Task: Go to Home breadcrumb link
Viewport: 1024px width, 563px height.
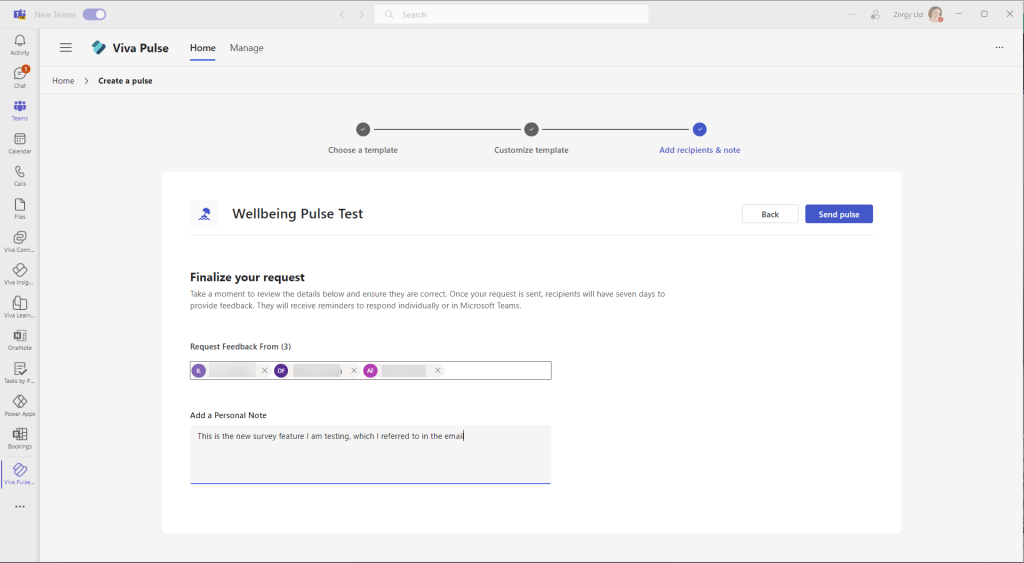Action: click(63, 81)
